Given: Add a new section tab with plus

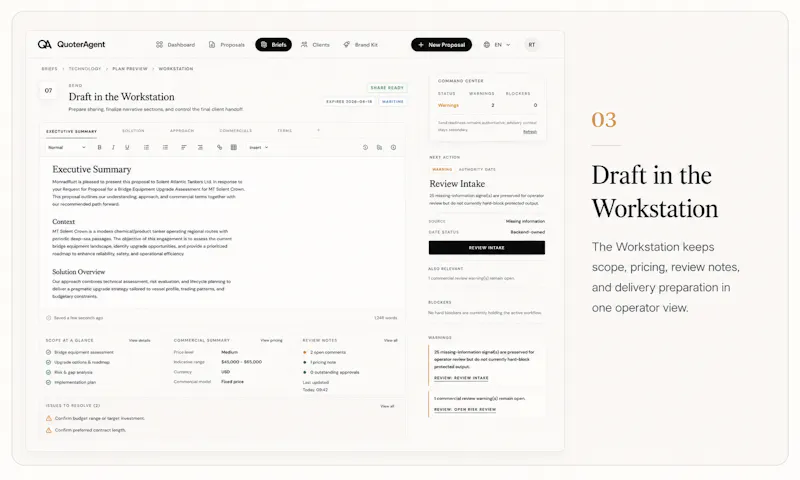Looking at the screenshot, I should [318, 131].
